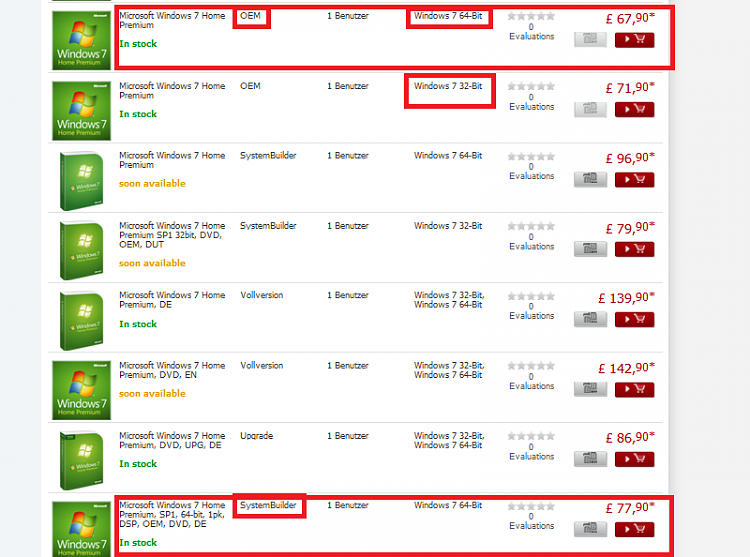Click 'soon available' in the £ 96,90 row
Image resolution: width=750 pixels, height=557 pixels.
coord(152,184)
